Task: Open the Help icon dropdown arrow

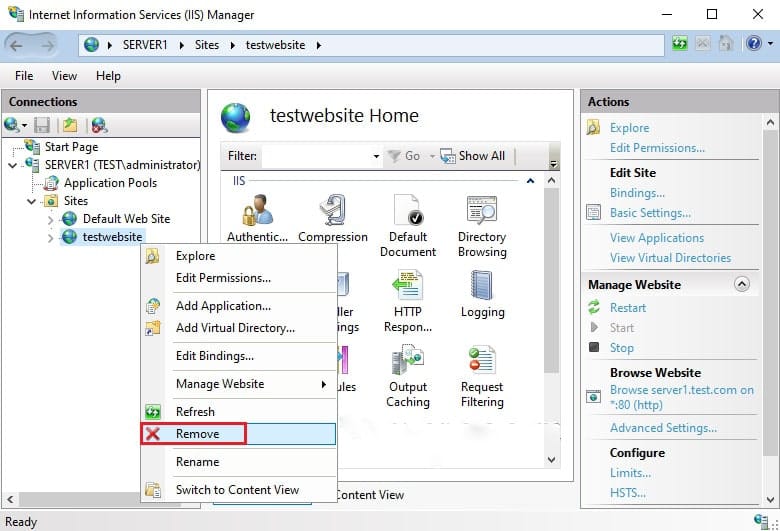Action: tap(770, 44)
